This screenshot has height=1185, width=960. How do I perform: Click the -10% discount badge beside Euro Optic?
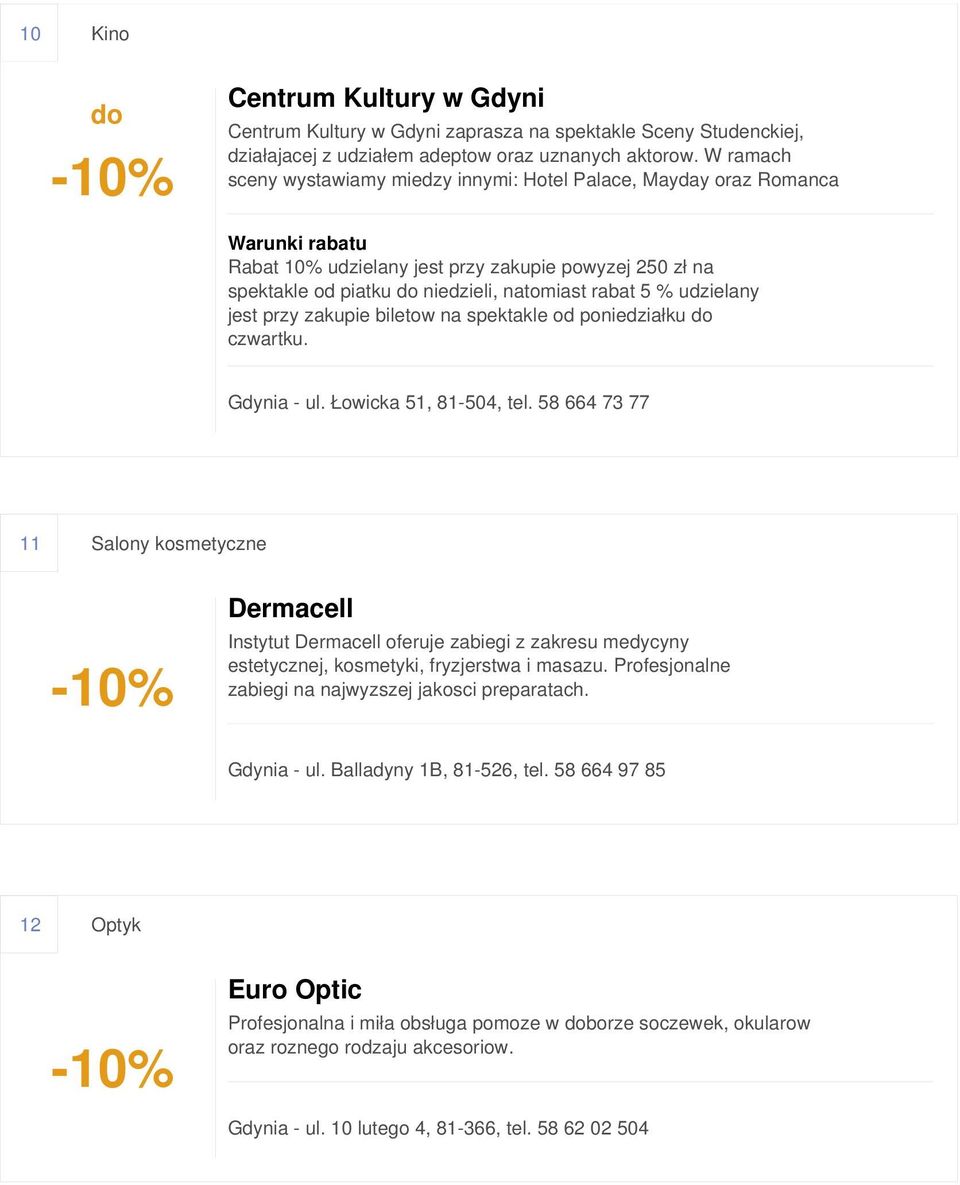pyautogui.click(x=112, y=1069)
